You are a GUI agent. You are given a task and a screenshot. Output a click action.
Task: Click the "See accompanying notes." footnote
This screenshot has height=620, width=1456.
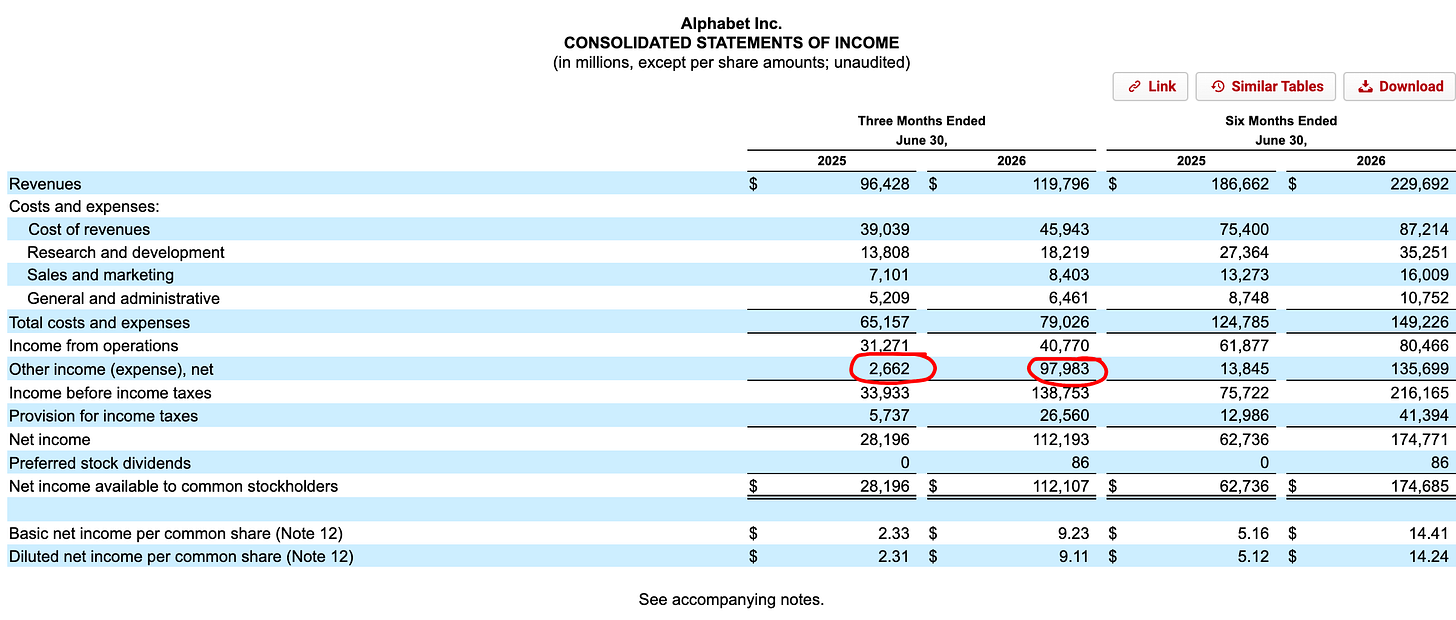point(731,600)
